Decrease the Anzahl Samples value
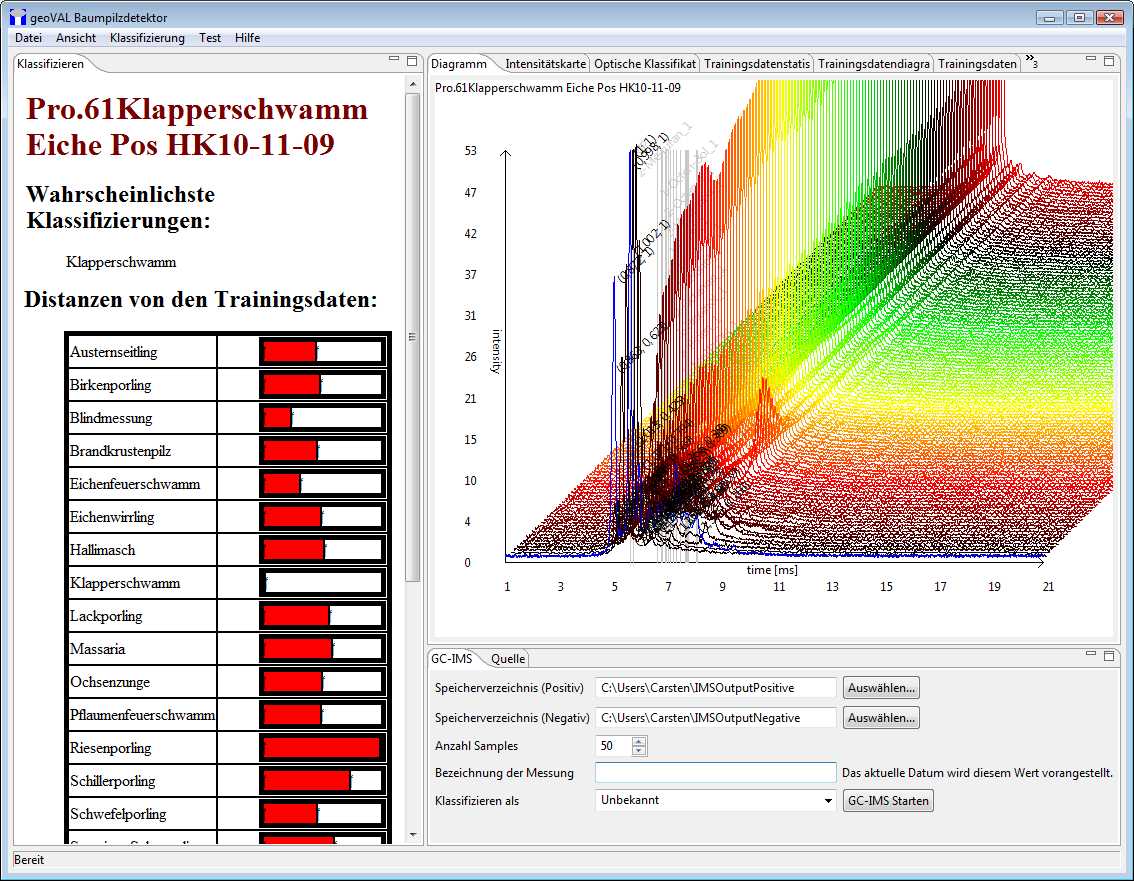 point(640,751)
